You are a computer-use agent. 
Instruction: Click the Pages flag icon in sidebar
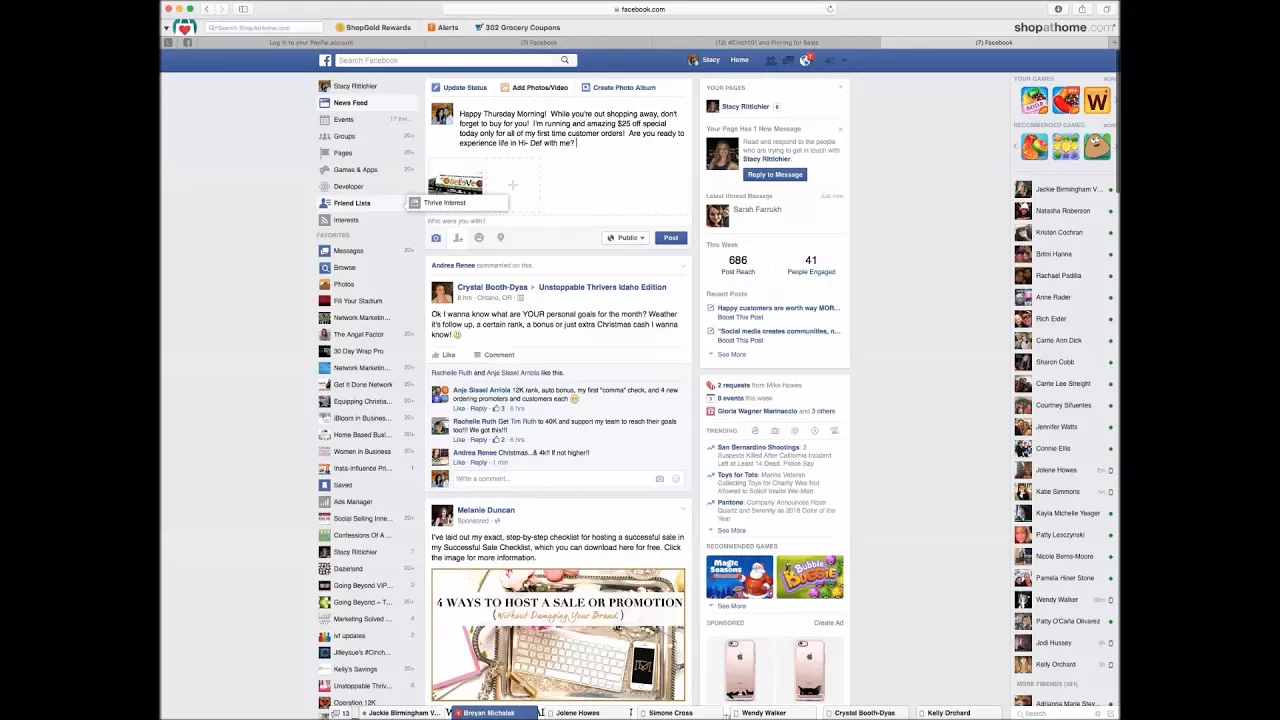(x=324, y=153)
